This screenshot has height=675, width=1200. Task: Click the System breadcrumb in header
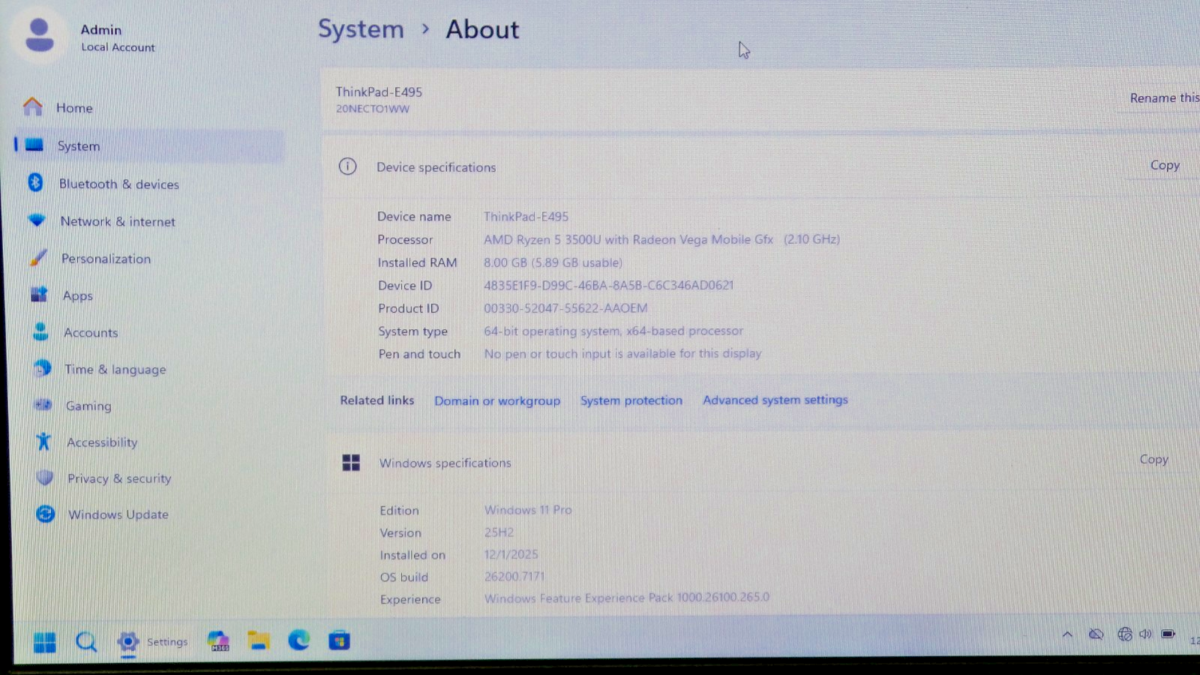pos(360,30)
